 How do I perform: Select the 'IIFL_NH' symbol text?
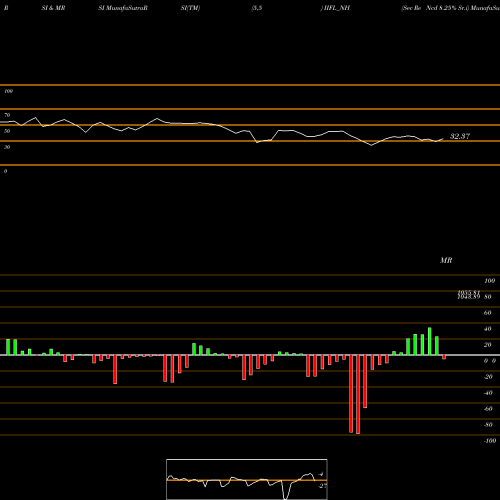(337, 8)
